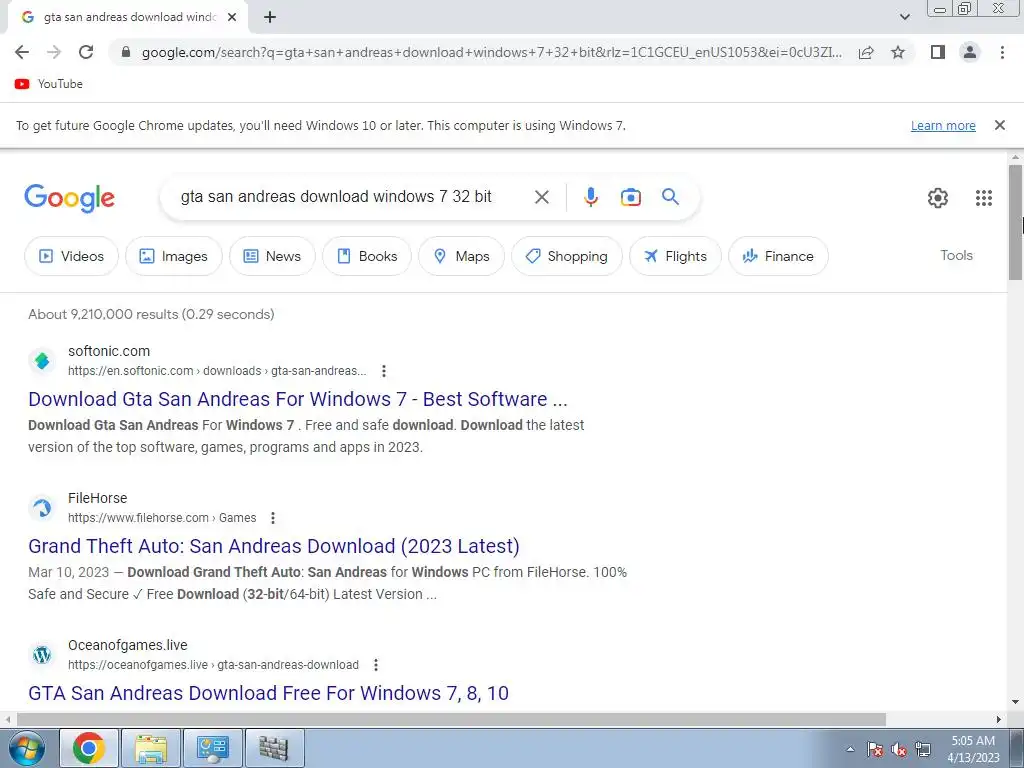This screenshot has height=768, width=1024.
Task: Switch to News results
Action: tap(272, 256)
